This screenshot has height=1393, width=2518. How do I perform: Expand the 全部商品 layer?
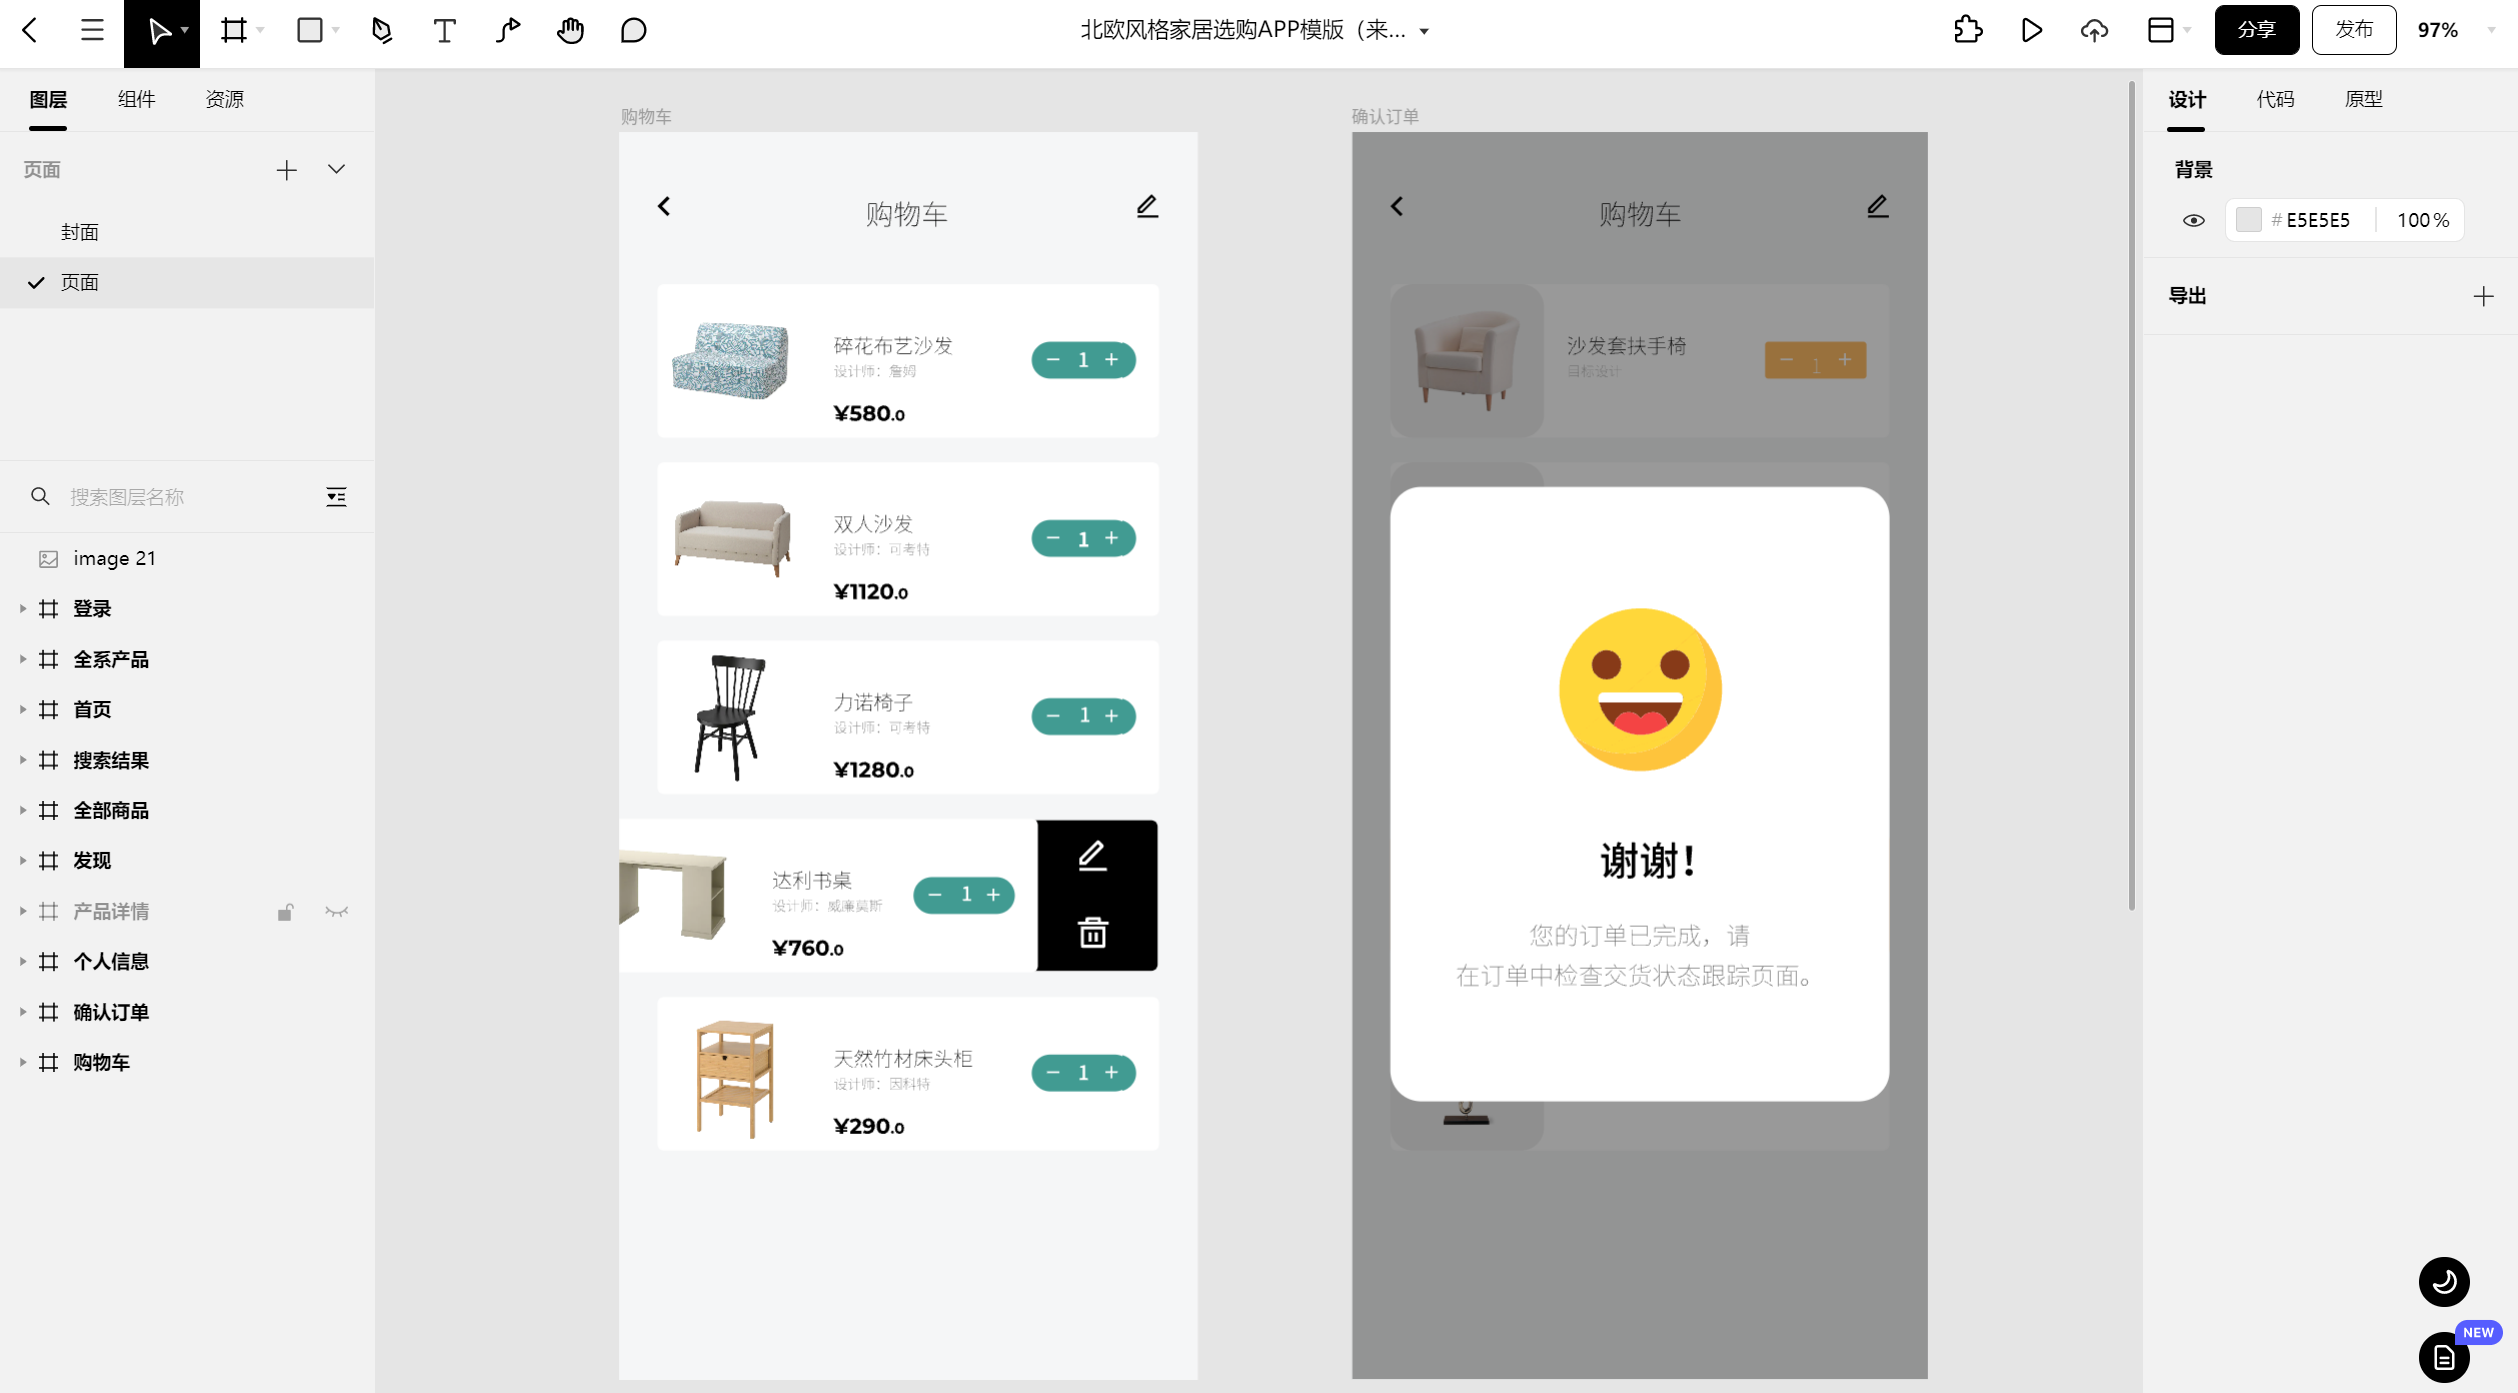tap(22, 810)
